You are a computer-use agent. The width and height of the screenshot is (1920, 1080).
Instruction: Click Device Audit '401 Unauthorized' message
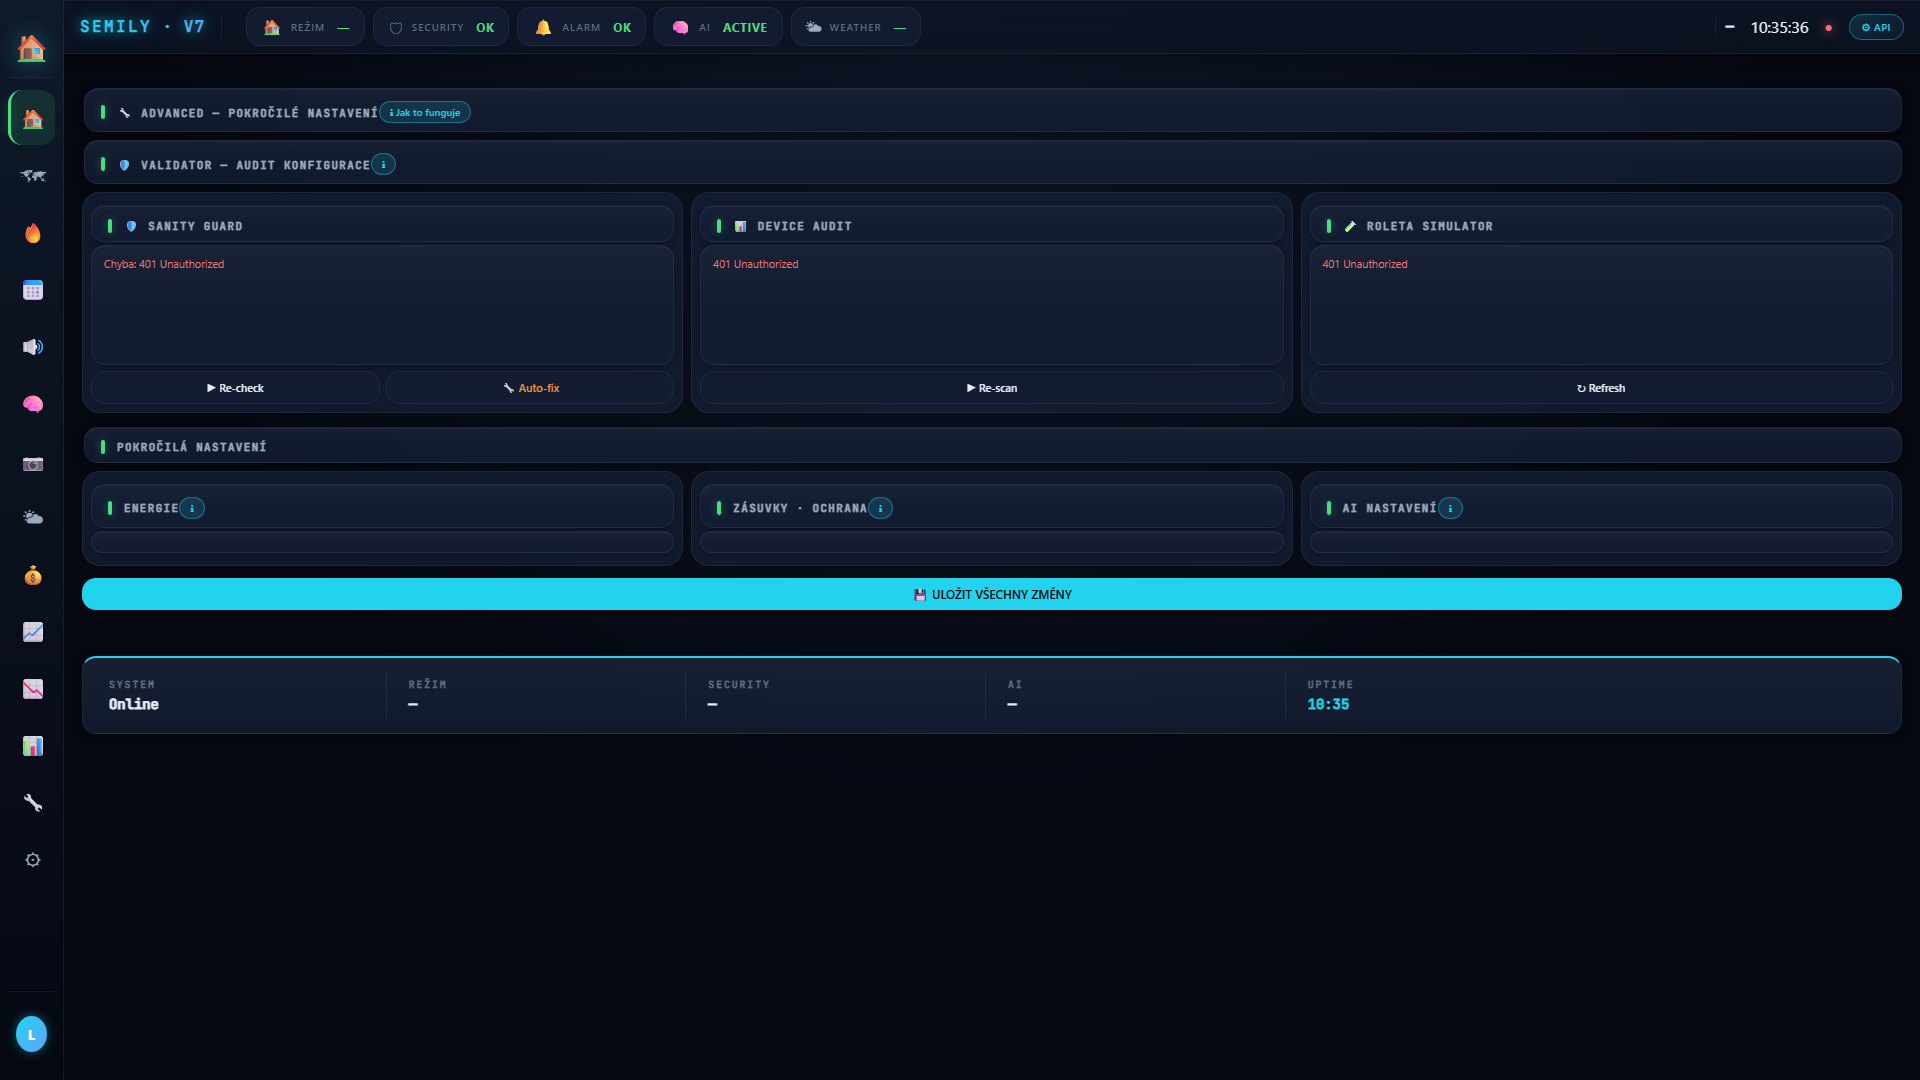(755, 264)
